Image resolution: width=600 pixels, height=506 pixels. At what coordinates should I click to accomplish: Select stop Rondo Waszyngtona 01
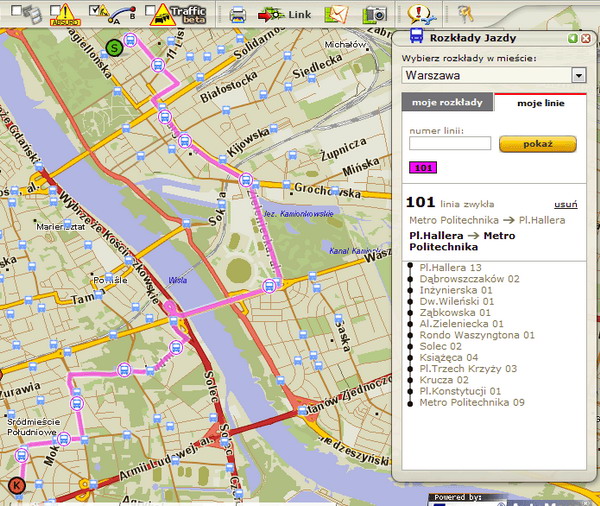coord(477,335)
